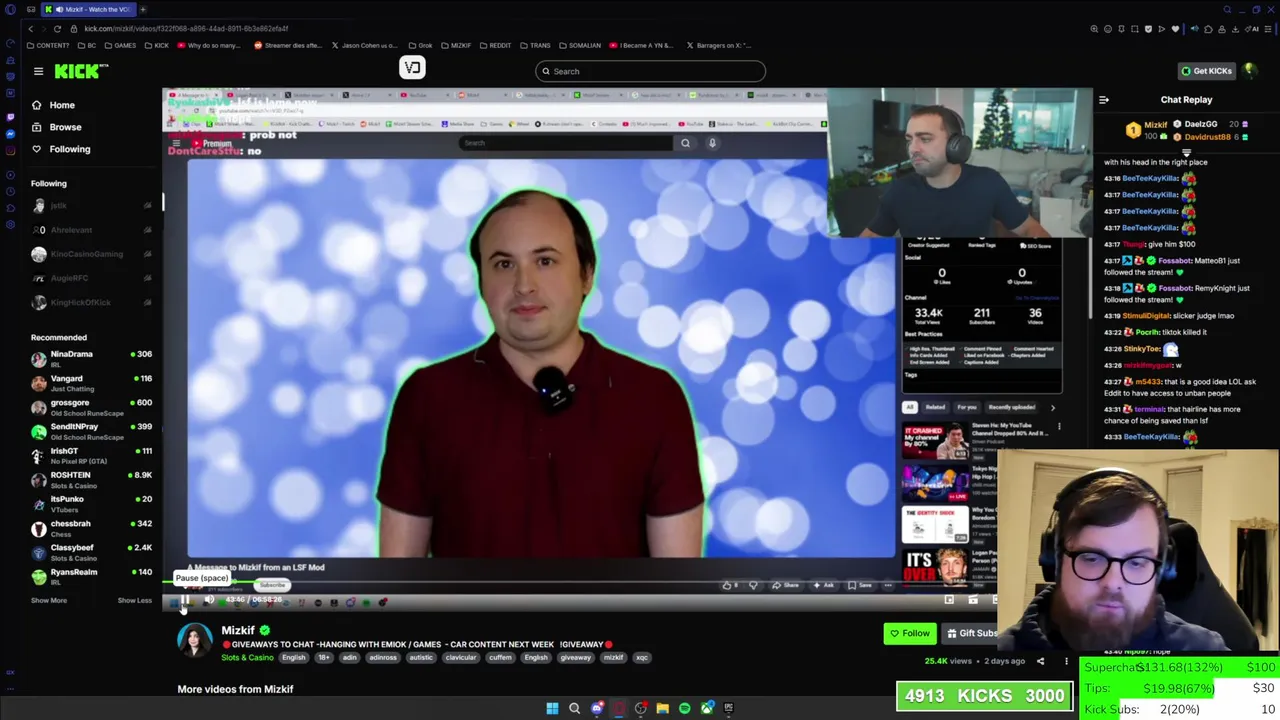This screenshot has width=1280, height=720.
Task: Open the more options menu under the video
Action: (1066, 661)
